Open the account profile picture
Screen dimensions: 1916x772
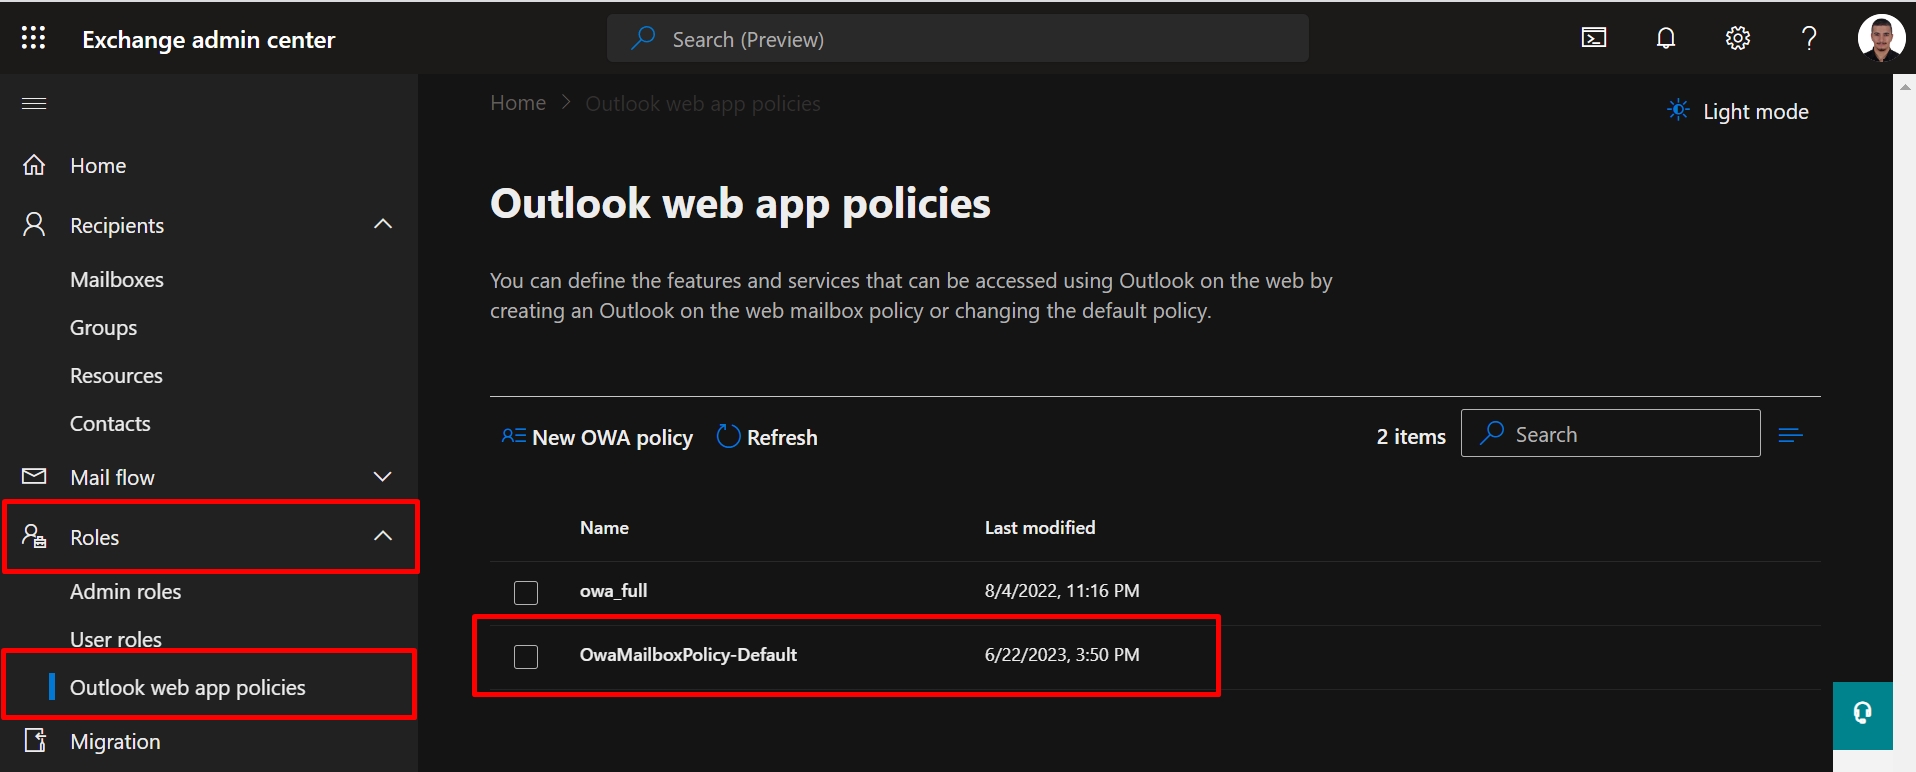[x=1881, y=38]
